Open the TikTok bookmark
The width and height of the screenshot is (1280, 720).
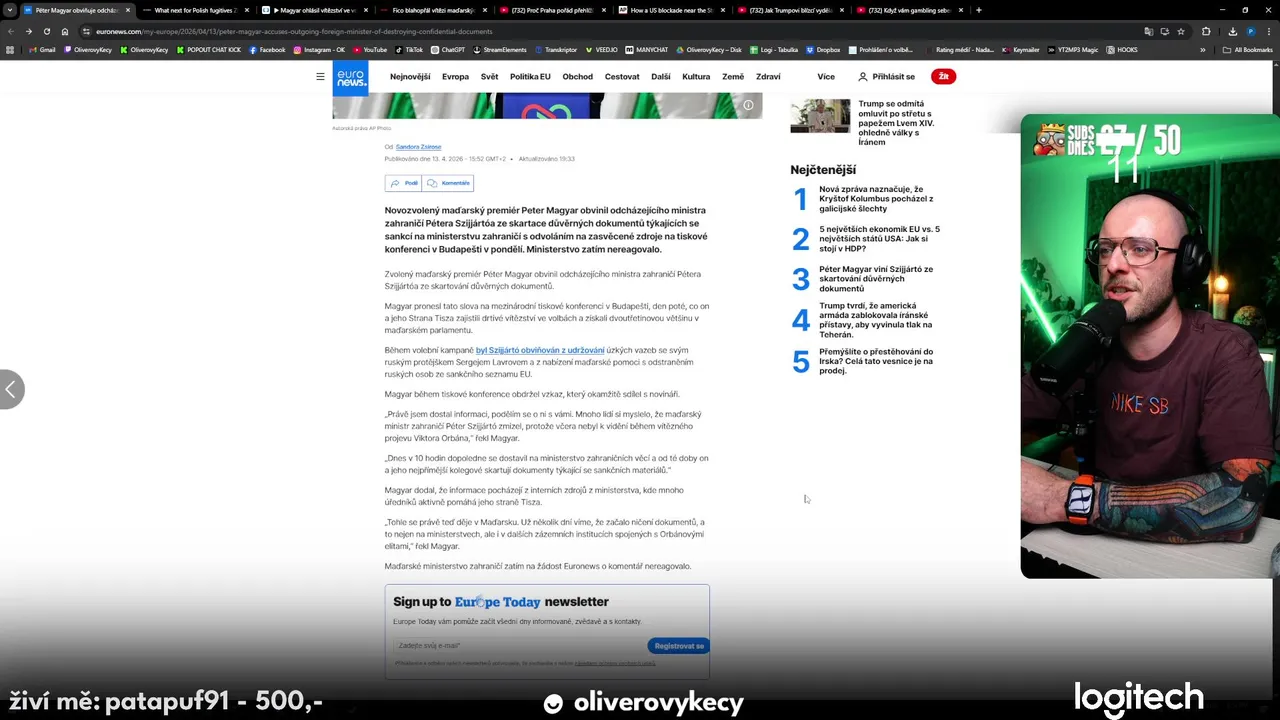(409, 49)
